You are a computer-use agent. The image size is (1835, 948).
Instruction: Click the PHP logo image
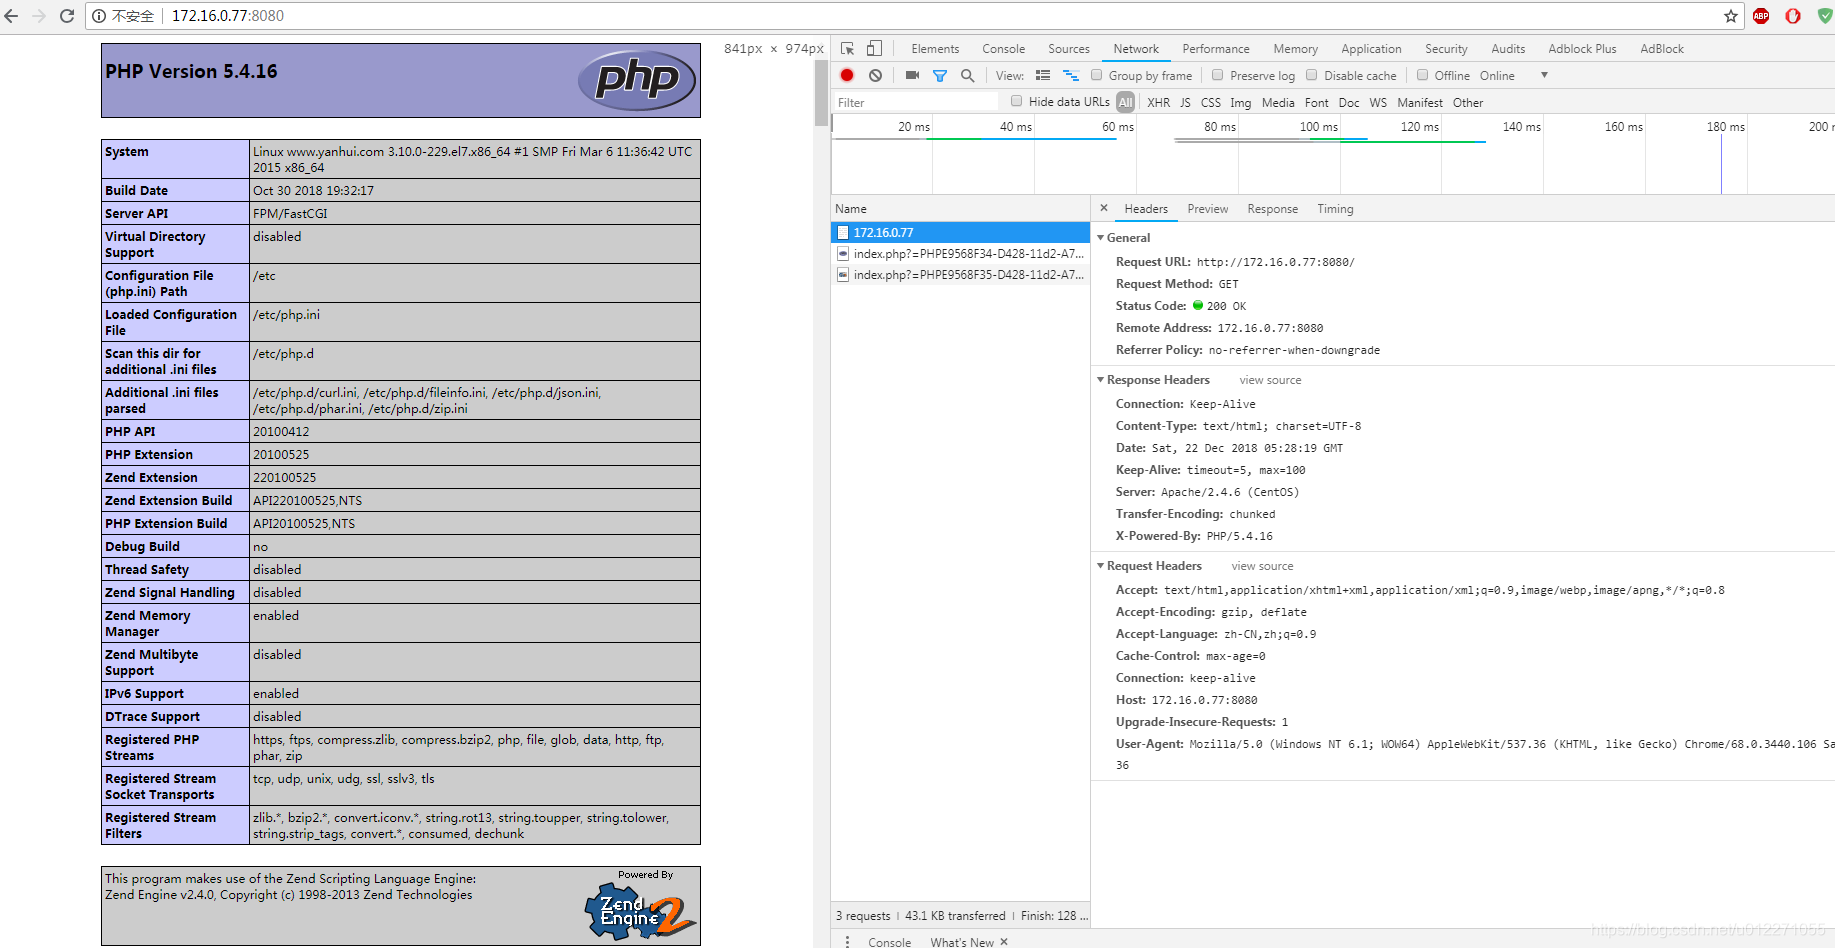[637, 80]
